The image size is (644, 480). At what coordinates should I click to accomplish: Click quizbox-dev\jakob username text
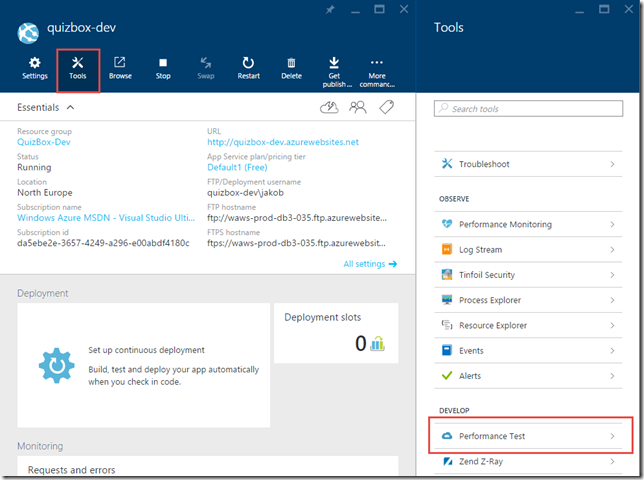(245, 193)
